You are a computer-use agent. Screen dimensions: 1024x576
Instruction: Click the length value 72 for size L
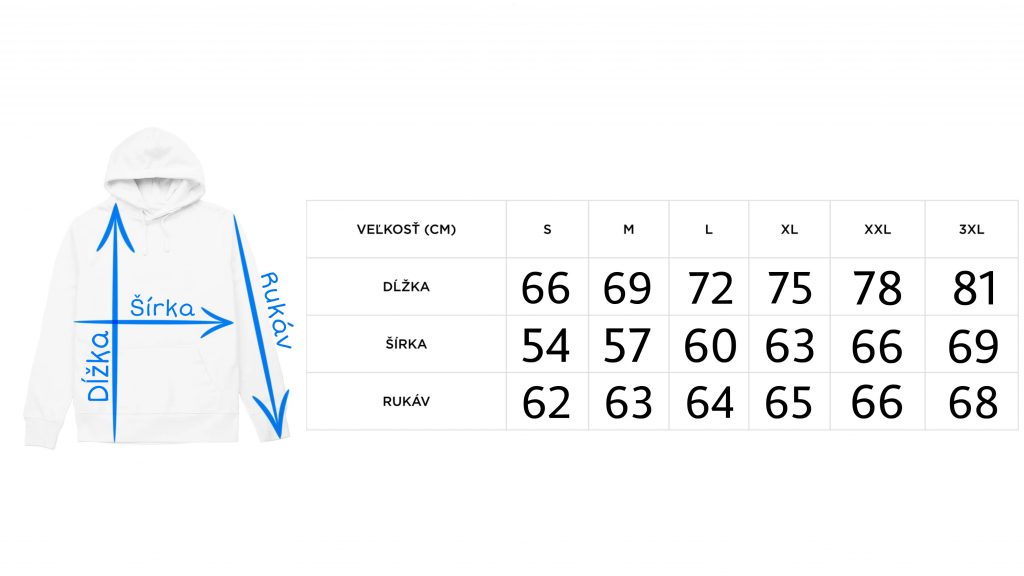pos(710,288)
